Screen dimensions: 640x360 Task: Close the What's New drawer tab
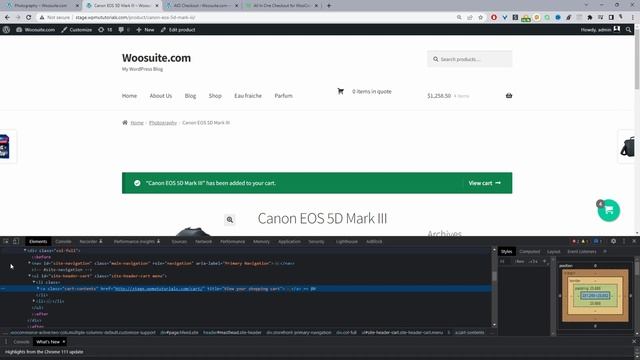64,342
